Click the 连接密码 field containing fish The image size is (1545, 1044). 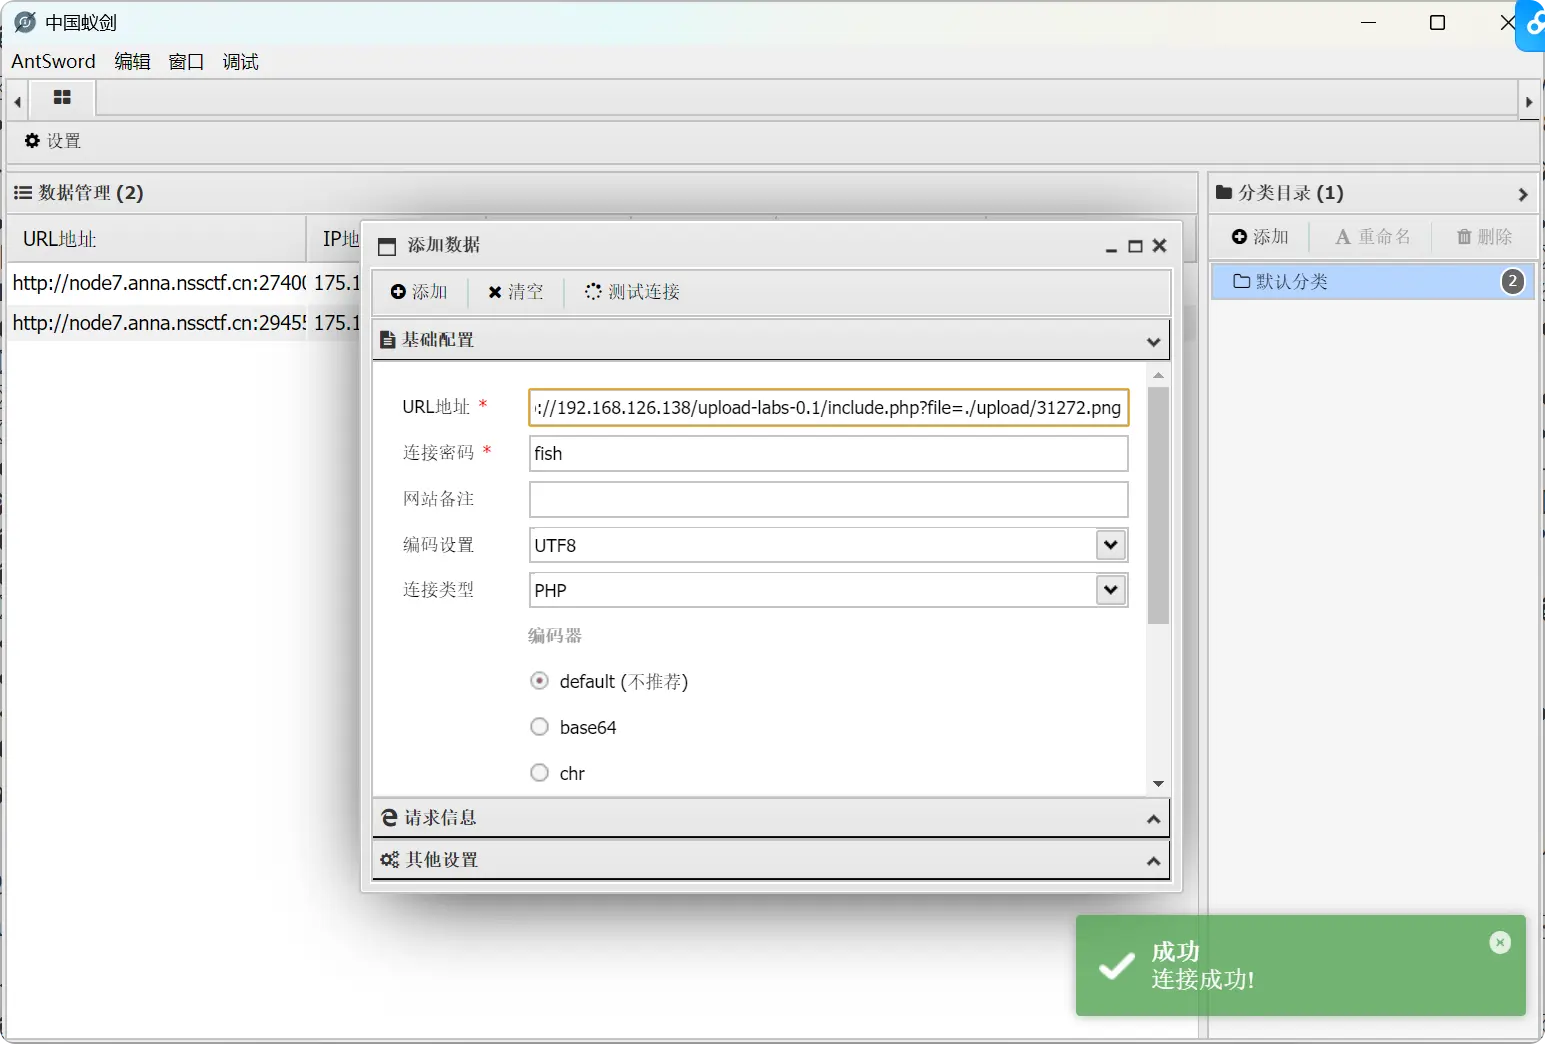[828, 453]
